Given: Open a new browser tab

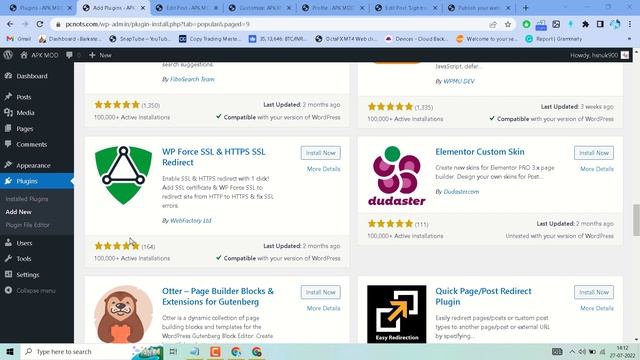Looking at the screenshot, I should pyautogui.click(x=526, y=8).
